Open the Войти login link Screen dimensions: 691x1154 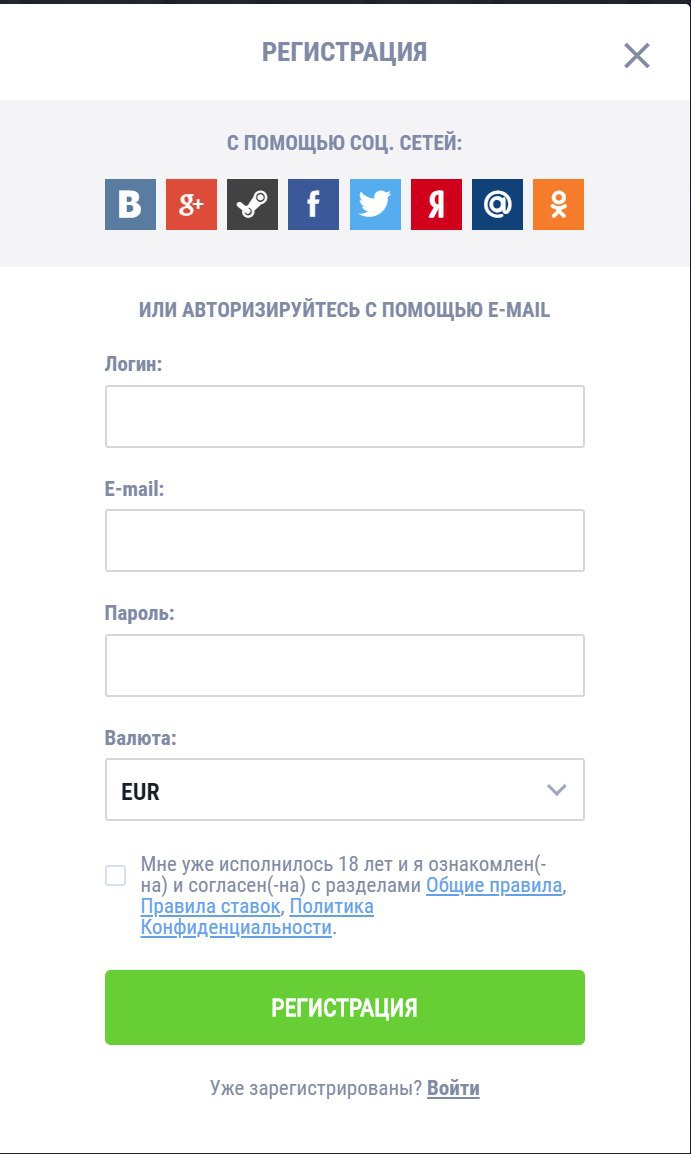point(453,1088)
